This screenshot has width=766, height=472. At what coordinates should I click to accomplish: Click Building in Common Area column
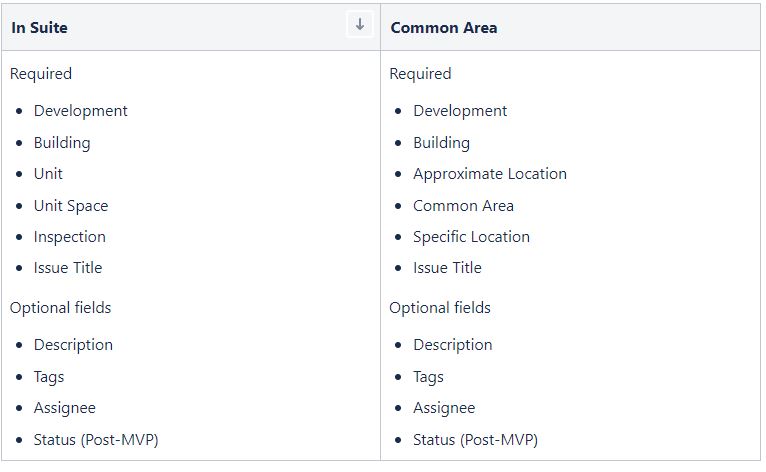[x=442, y=143]
